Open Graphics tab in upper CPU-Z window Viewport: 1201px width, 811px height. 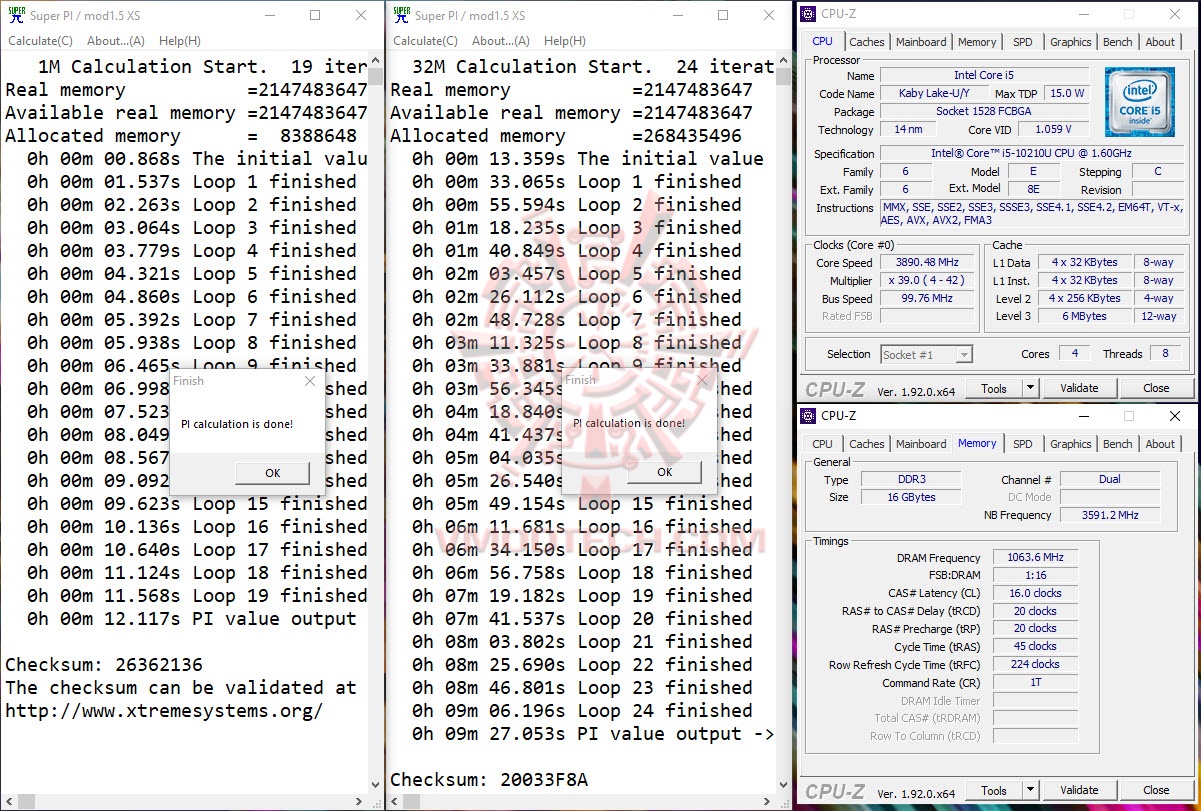1070,42
